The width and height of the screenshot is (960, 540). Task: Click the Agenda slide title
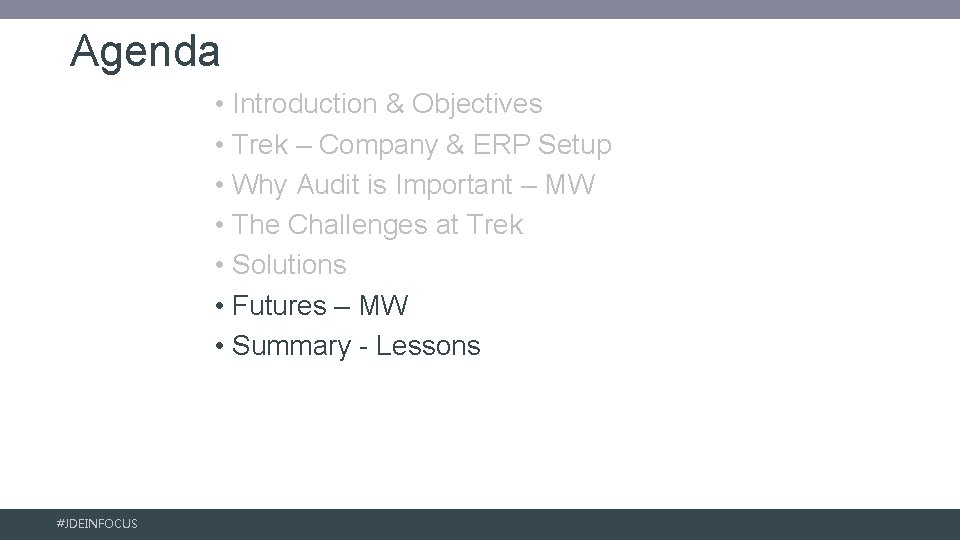point(145,51)
